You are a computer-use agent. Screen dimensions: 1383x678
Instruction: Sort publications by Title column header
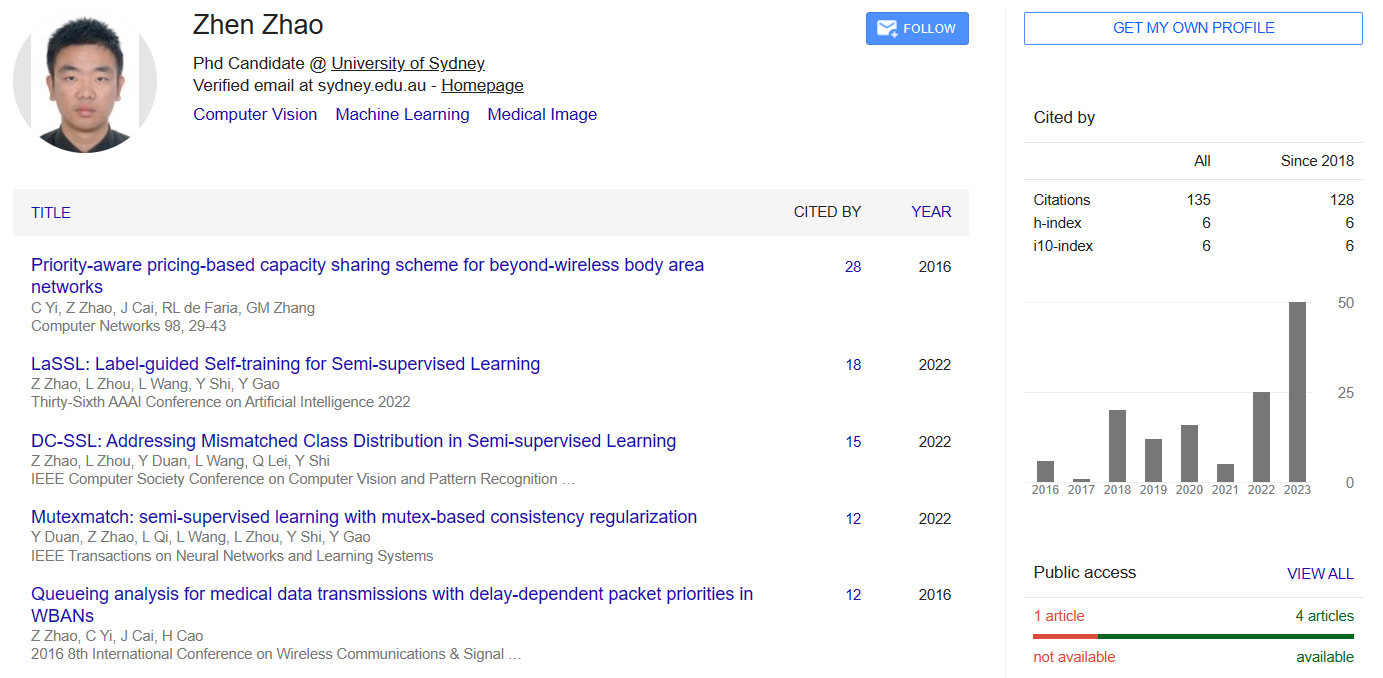51,213
